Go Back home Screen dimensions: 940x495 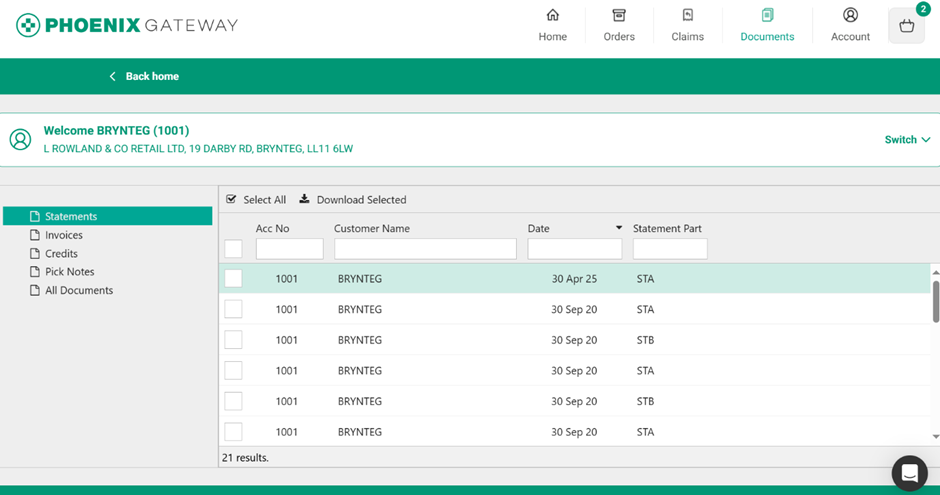(144, 76)
